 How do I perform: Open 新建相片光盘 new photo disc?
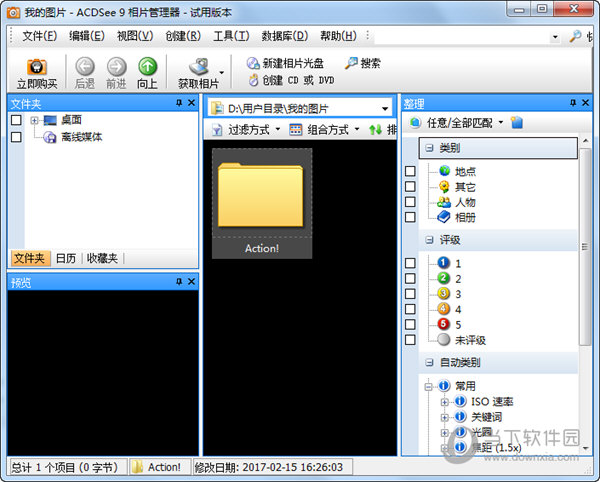(x=285, y=63)
